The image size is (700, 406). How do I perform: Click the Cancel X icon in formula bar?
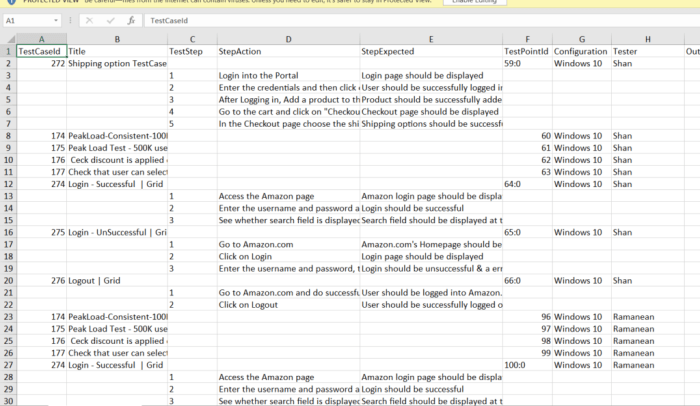click(x=89, y=21)
